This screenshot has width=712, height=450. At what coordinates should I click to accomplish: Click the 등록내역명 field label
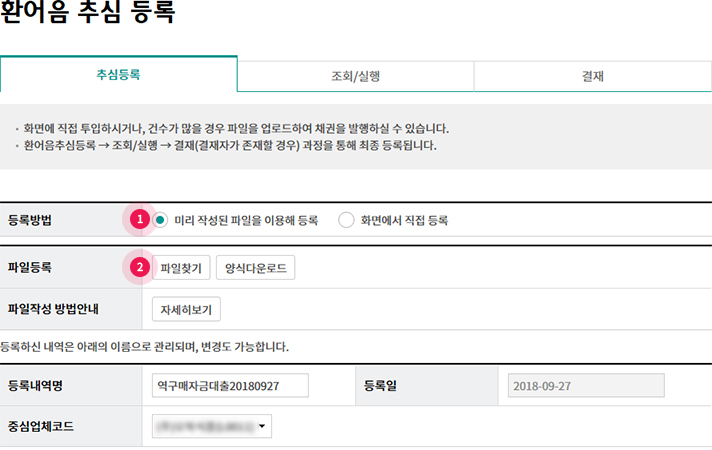tap(40, 386)
